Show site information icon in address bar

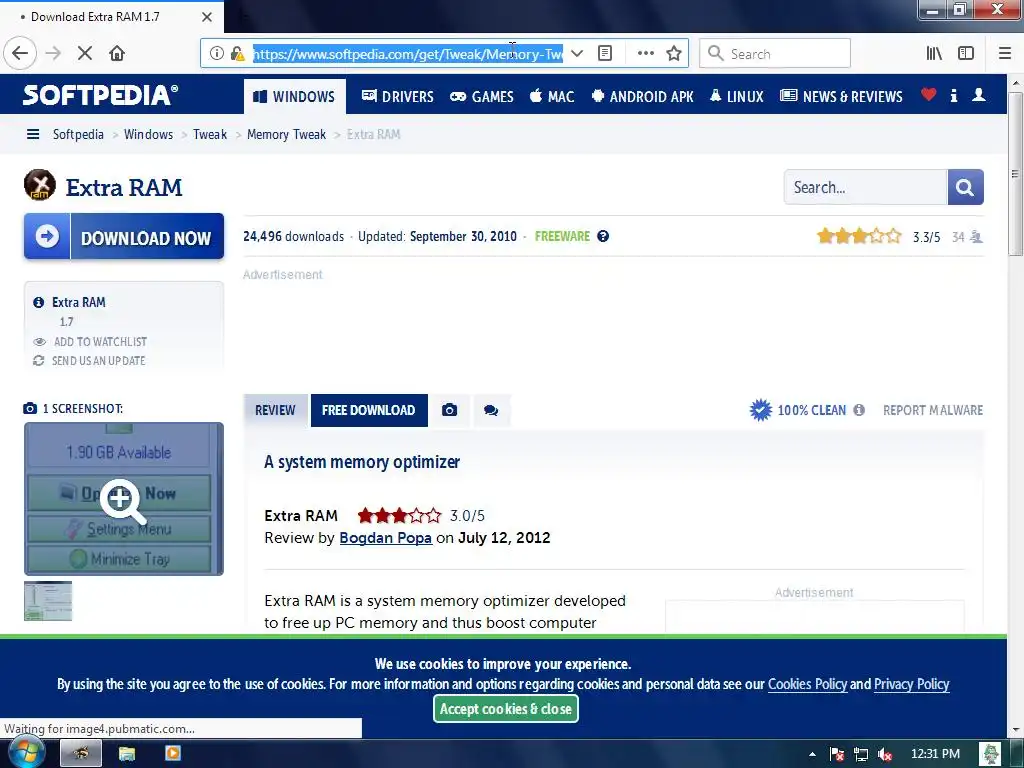pos(216,53)
